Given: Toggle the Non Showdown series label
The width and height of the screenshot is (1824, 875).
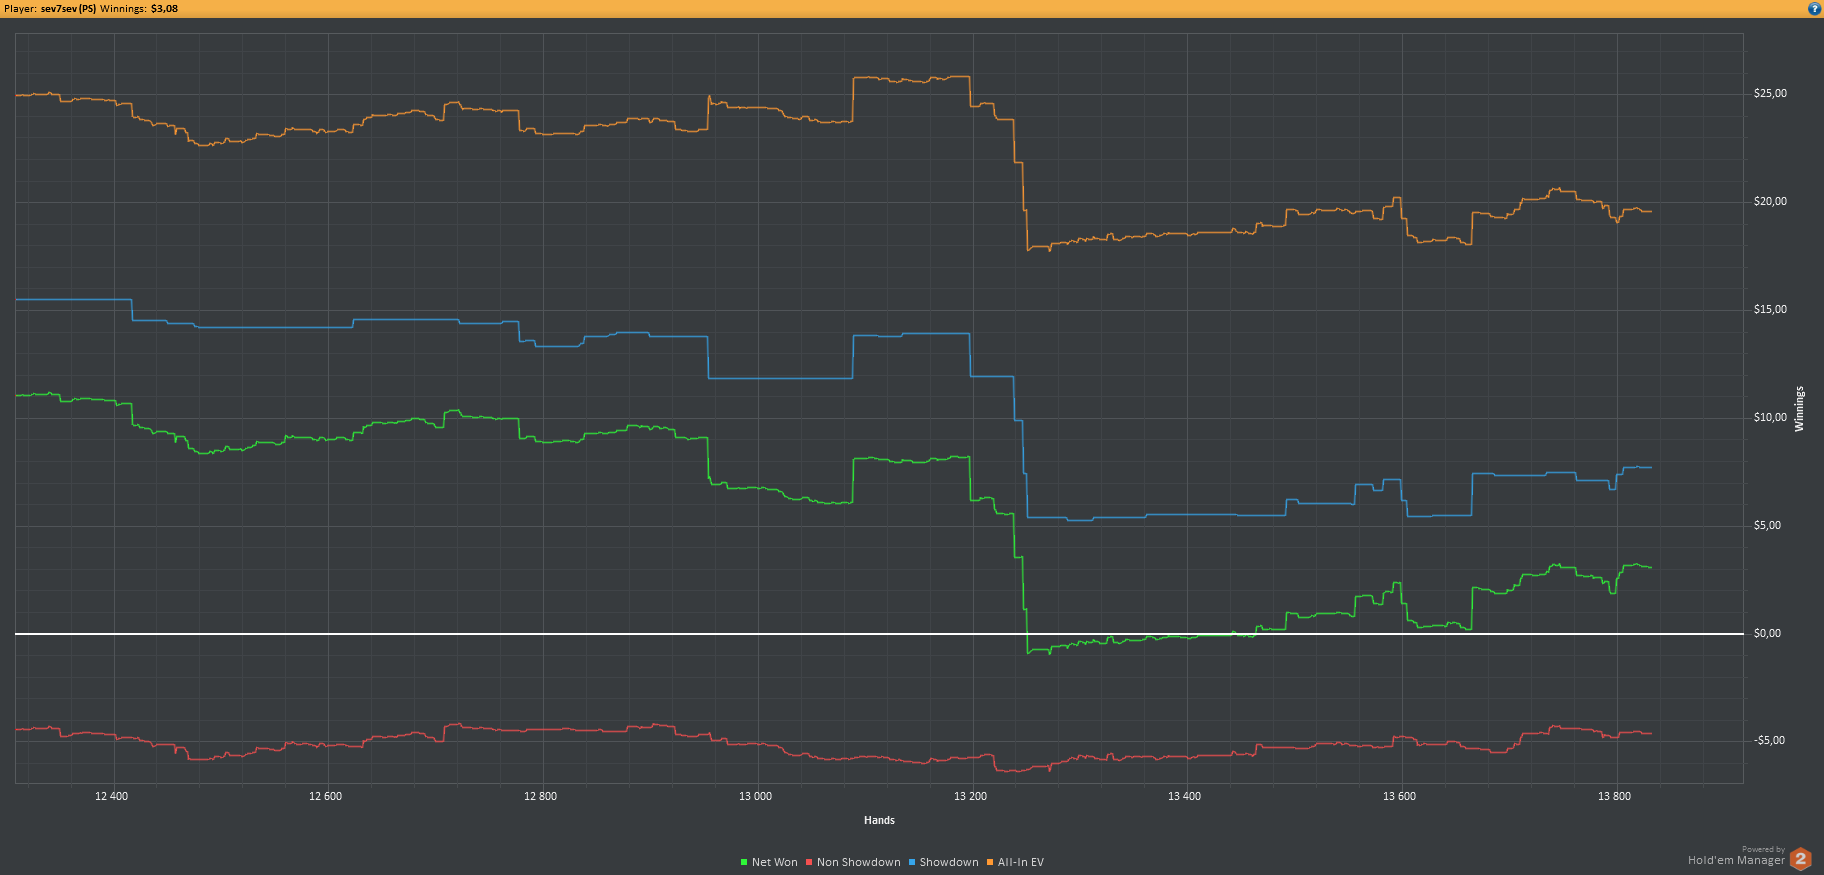Looking at the screenshot, I should [x=859, y=862].
